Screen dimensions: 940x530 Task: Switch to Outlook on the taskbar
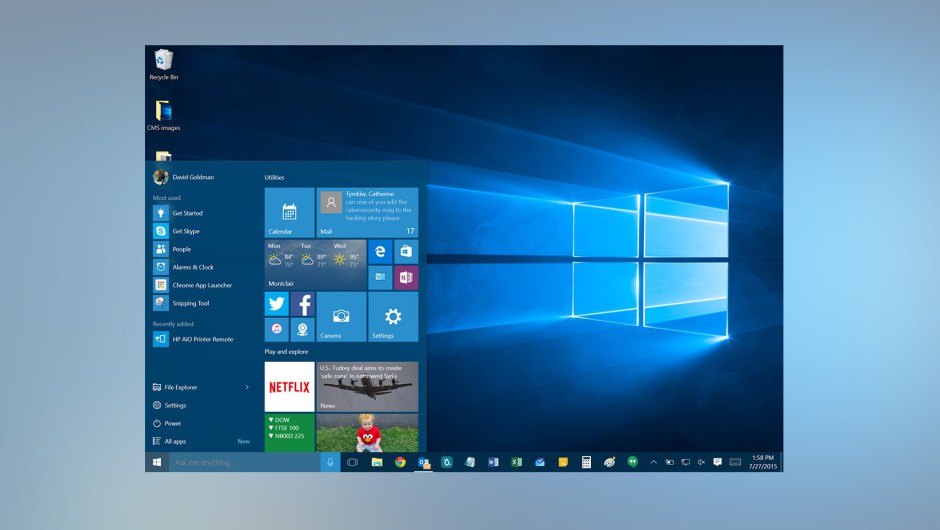coord(423,462)
